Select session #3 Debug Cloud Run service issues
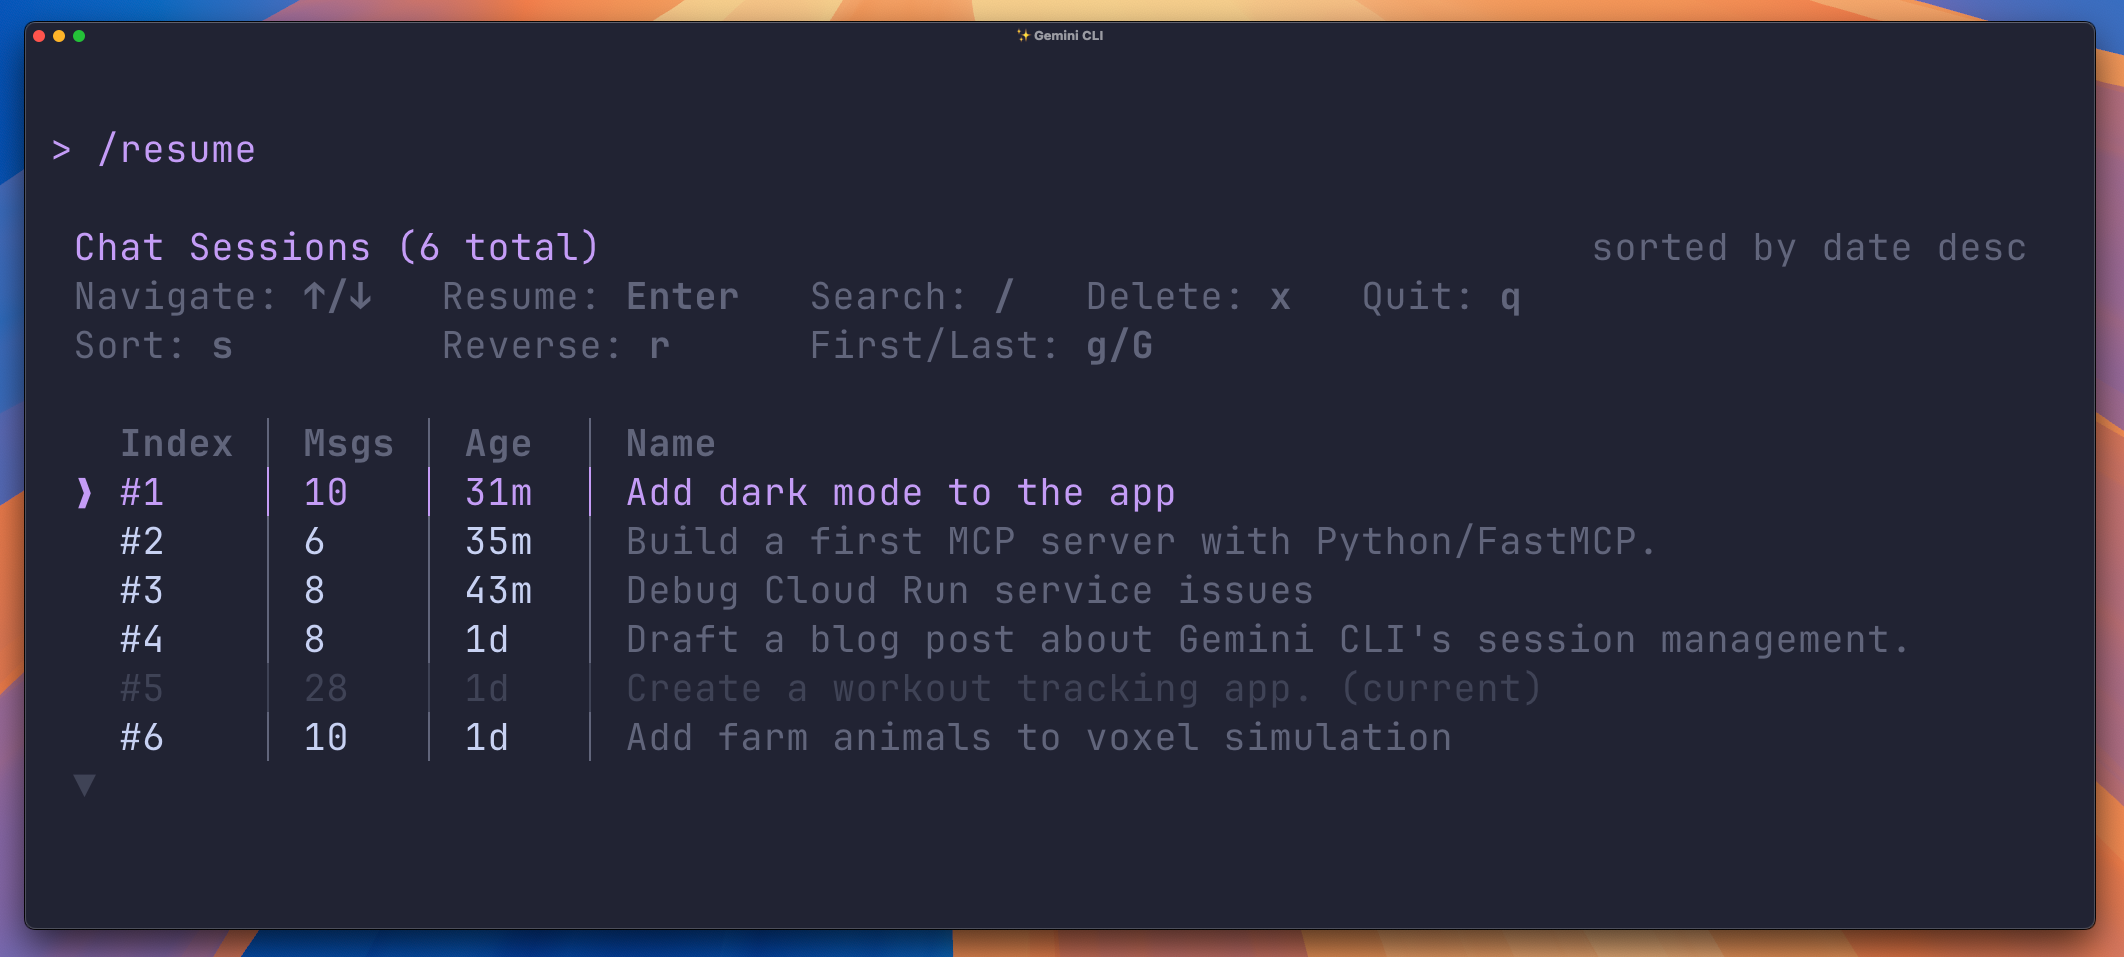This screenshot has width=2124, height=957. (x=968, y=590)
